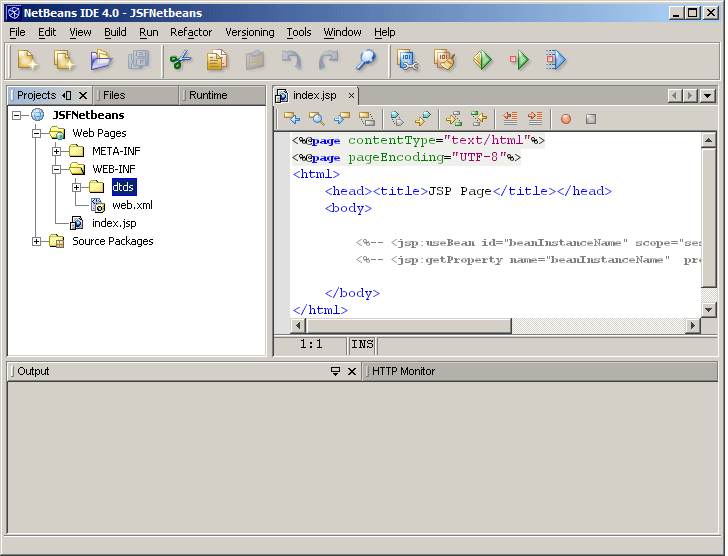Select web.xml in the project tree
The image size is (728, 556).
pyautogui.click(x=132, y=205)
